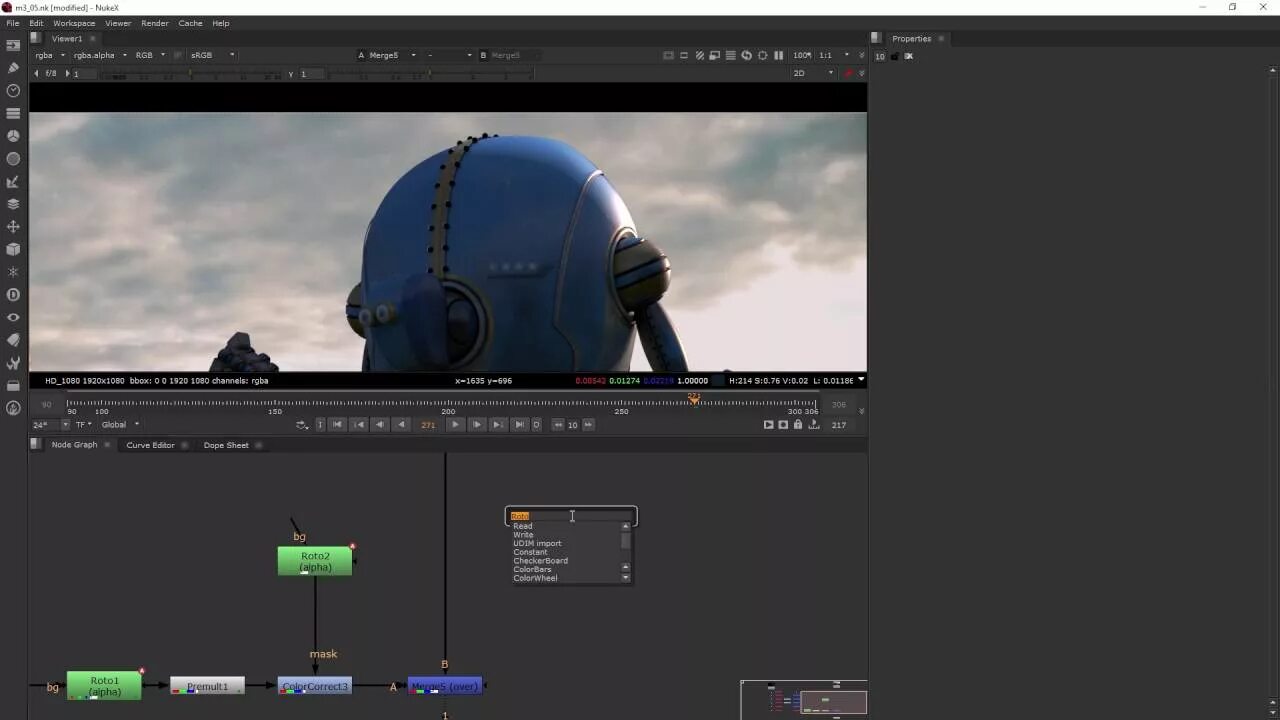Viewport: 1280px width, 720px height.
Task: Open the Render menu
Action: coord(155,23)
